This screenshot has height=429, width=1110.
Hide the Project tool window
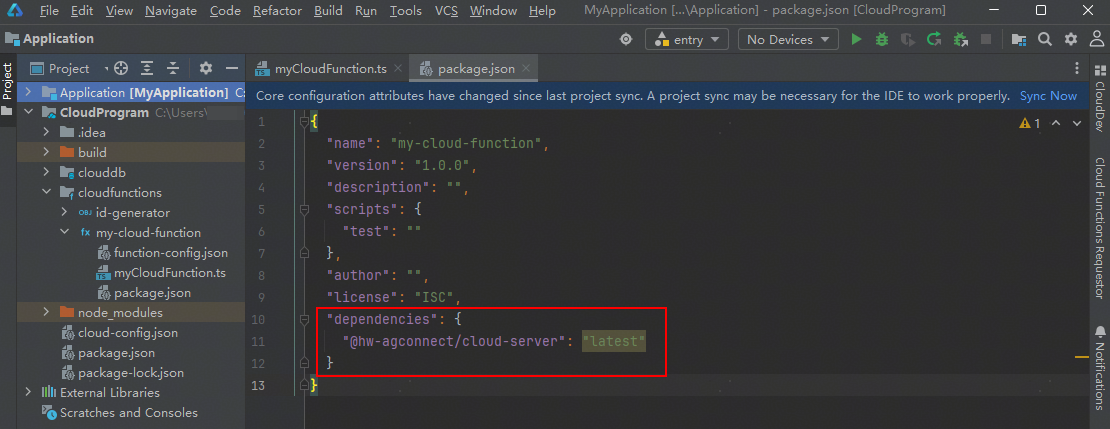click(232, 69)
